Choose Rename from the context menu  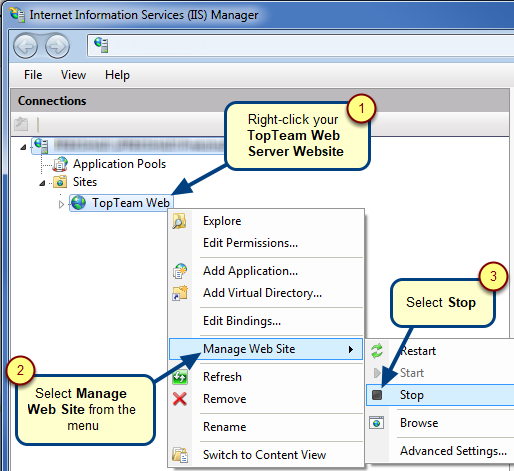coord(266,427)
